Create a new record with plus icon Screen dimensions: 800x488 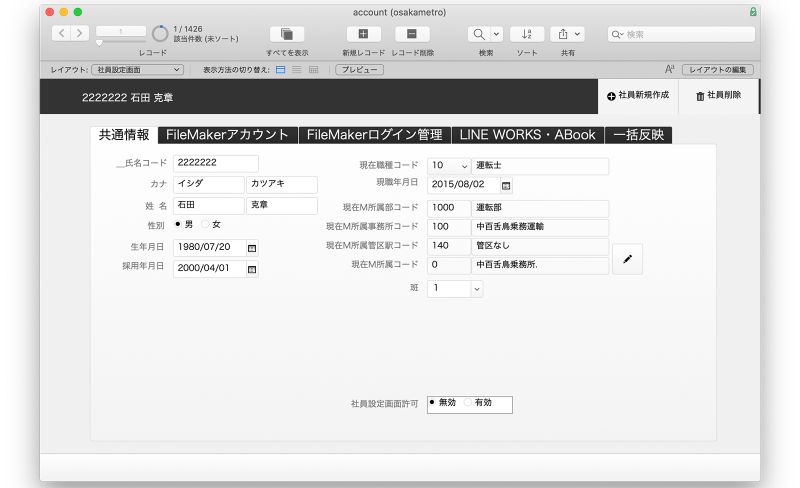coord(363,34)
